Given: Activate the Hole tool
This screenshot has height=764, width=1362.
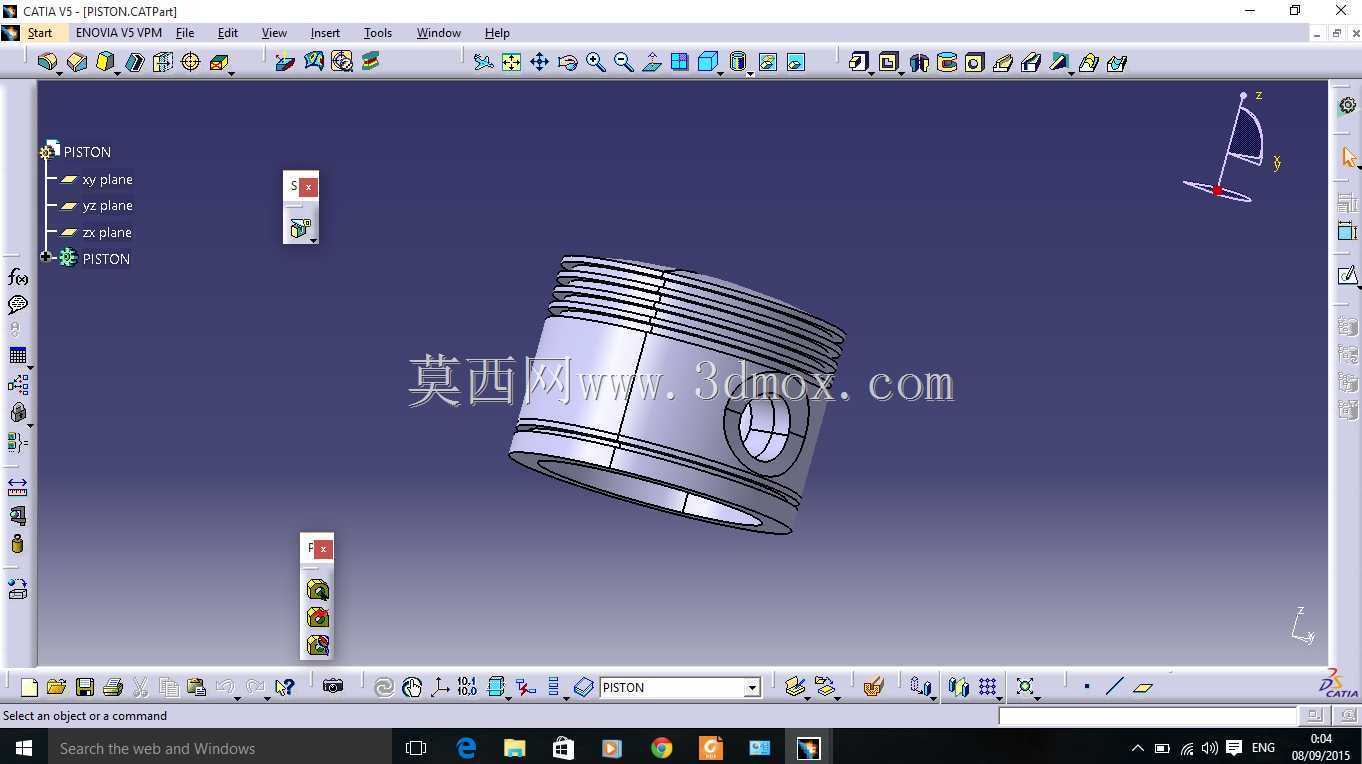Looking at the screenshot, I should click(x=974, y=62).
